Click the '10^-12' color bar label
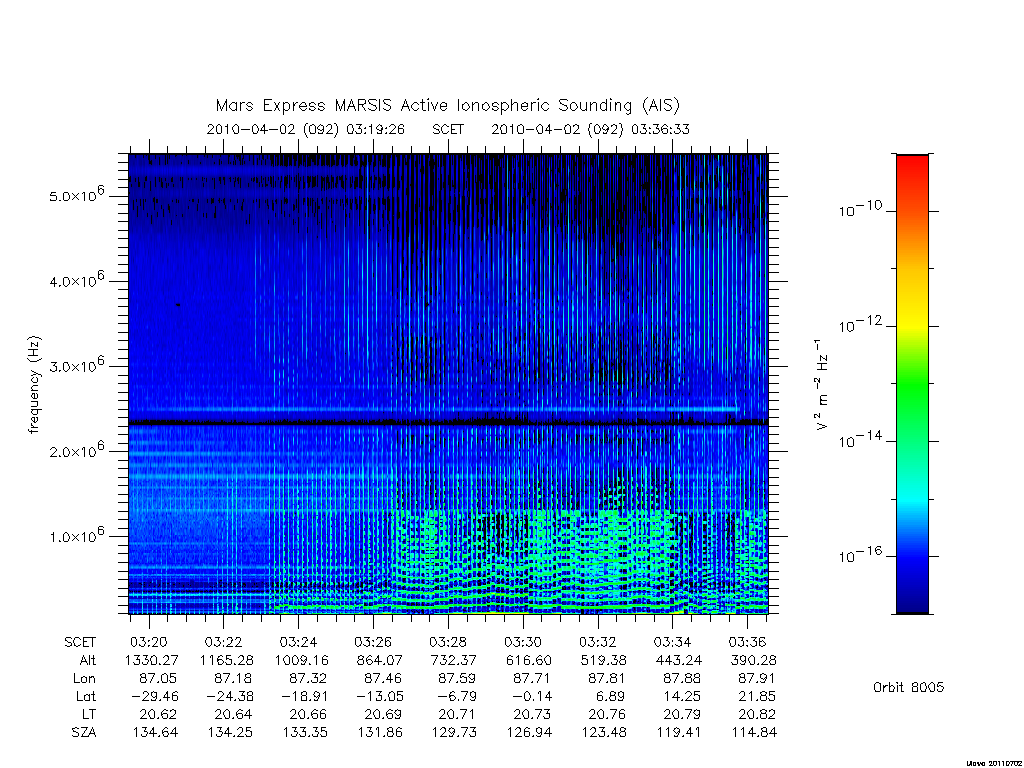Screen dimensions: 1024x768 point(860,324)
